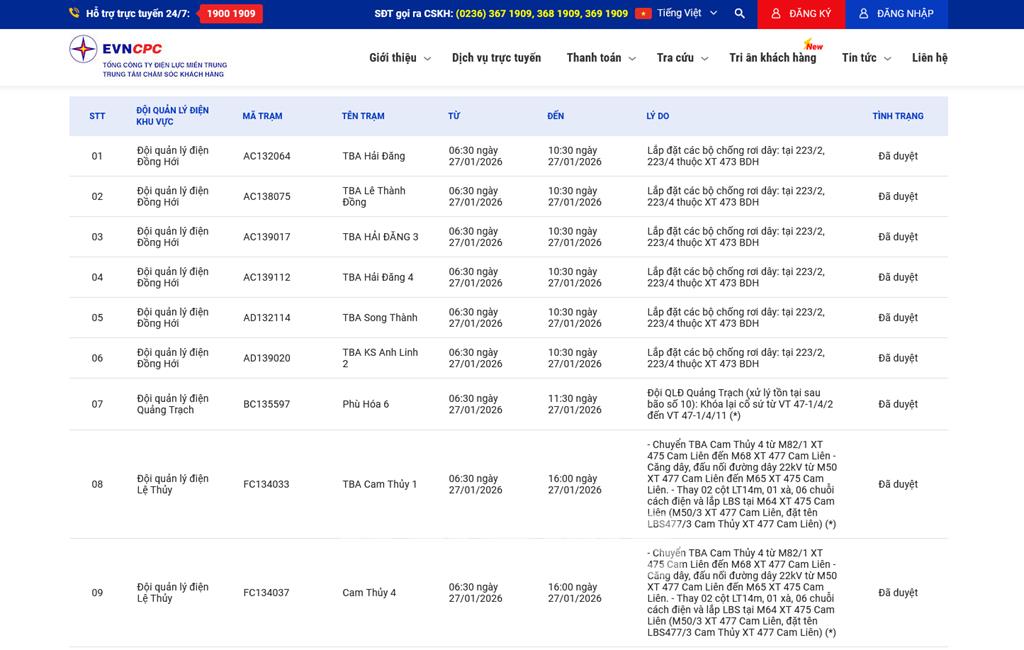Open the search magnifier icon
This screenshot has height=650, width=1024.
coord(739,14)
